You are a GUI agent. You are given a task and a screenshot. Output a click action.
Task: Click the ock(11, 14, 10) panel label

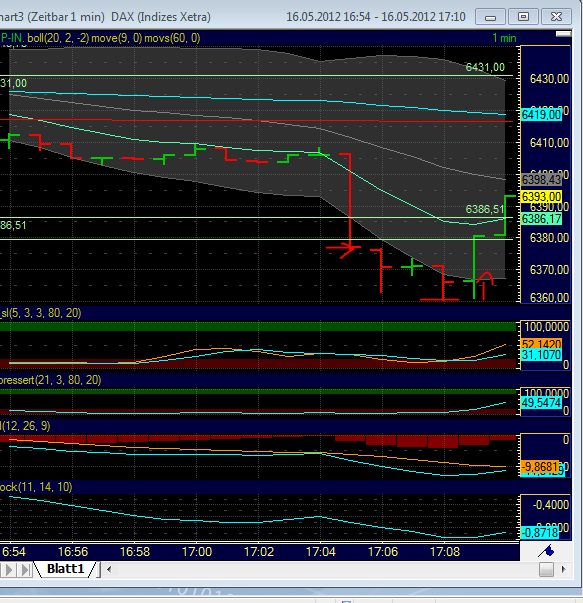(36, 487)
